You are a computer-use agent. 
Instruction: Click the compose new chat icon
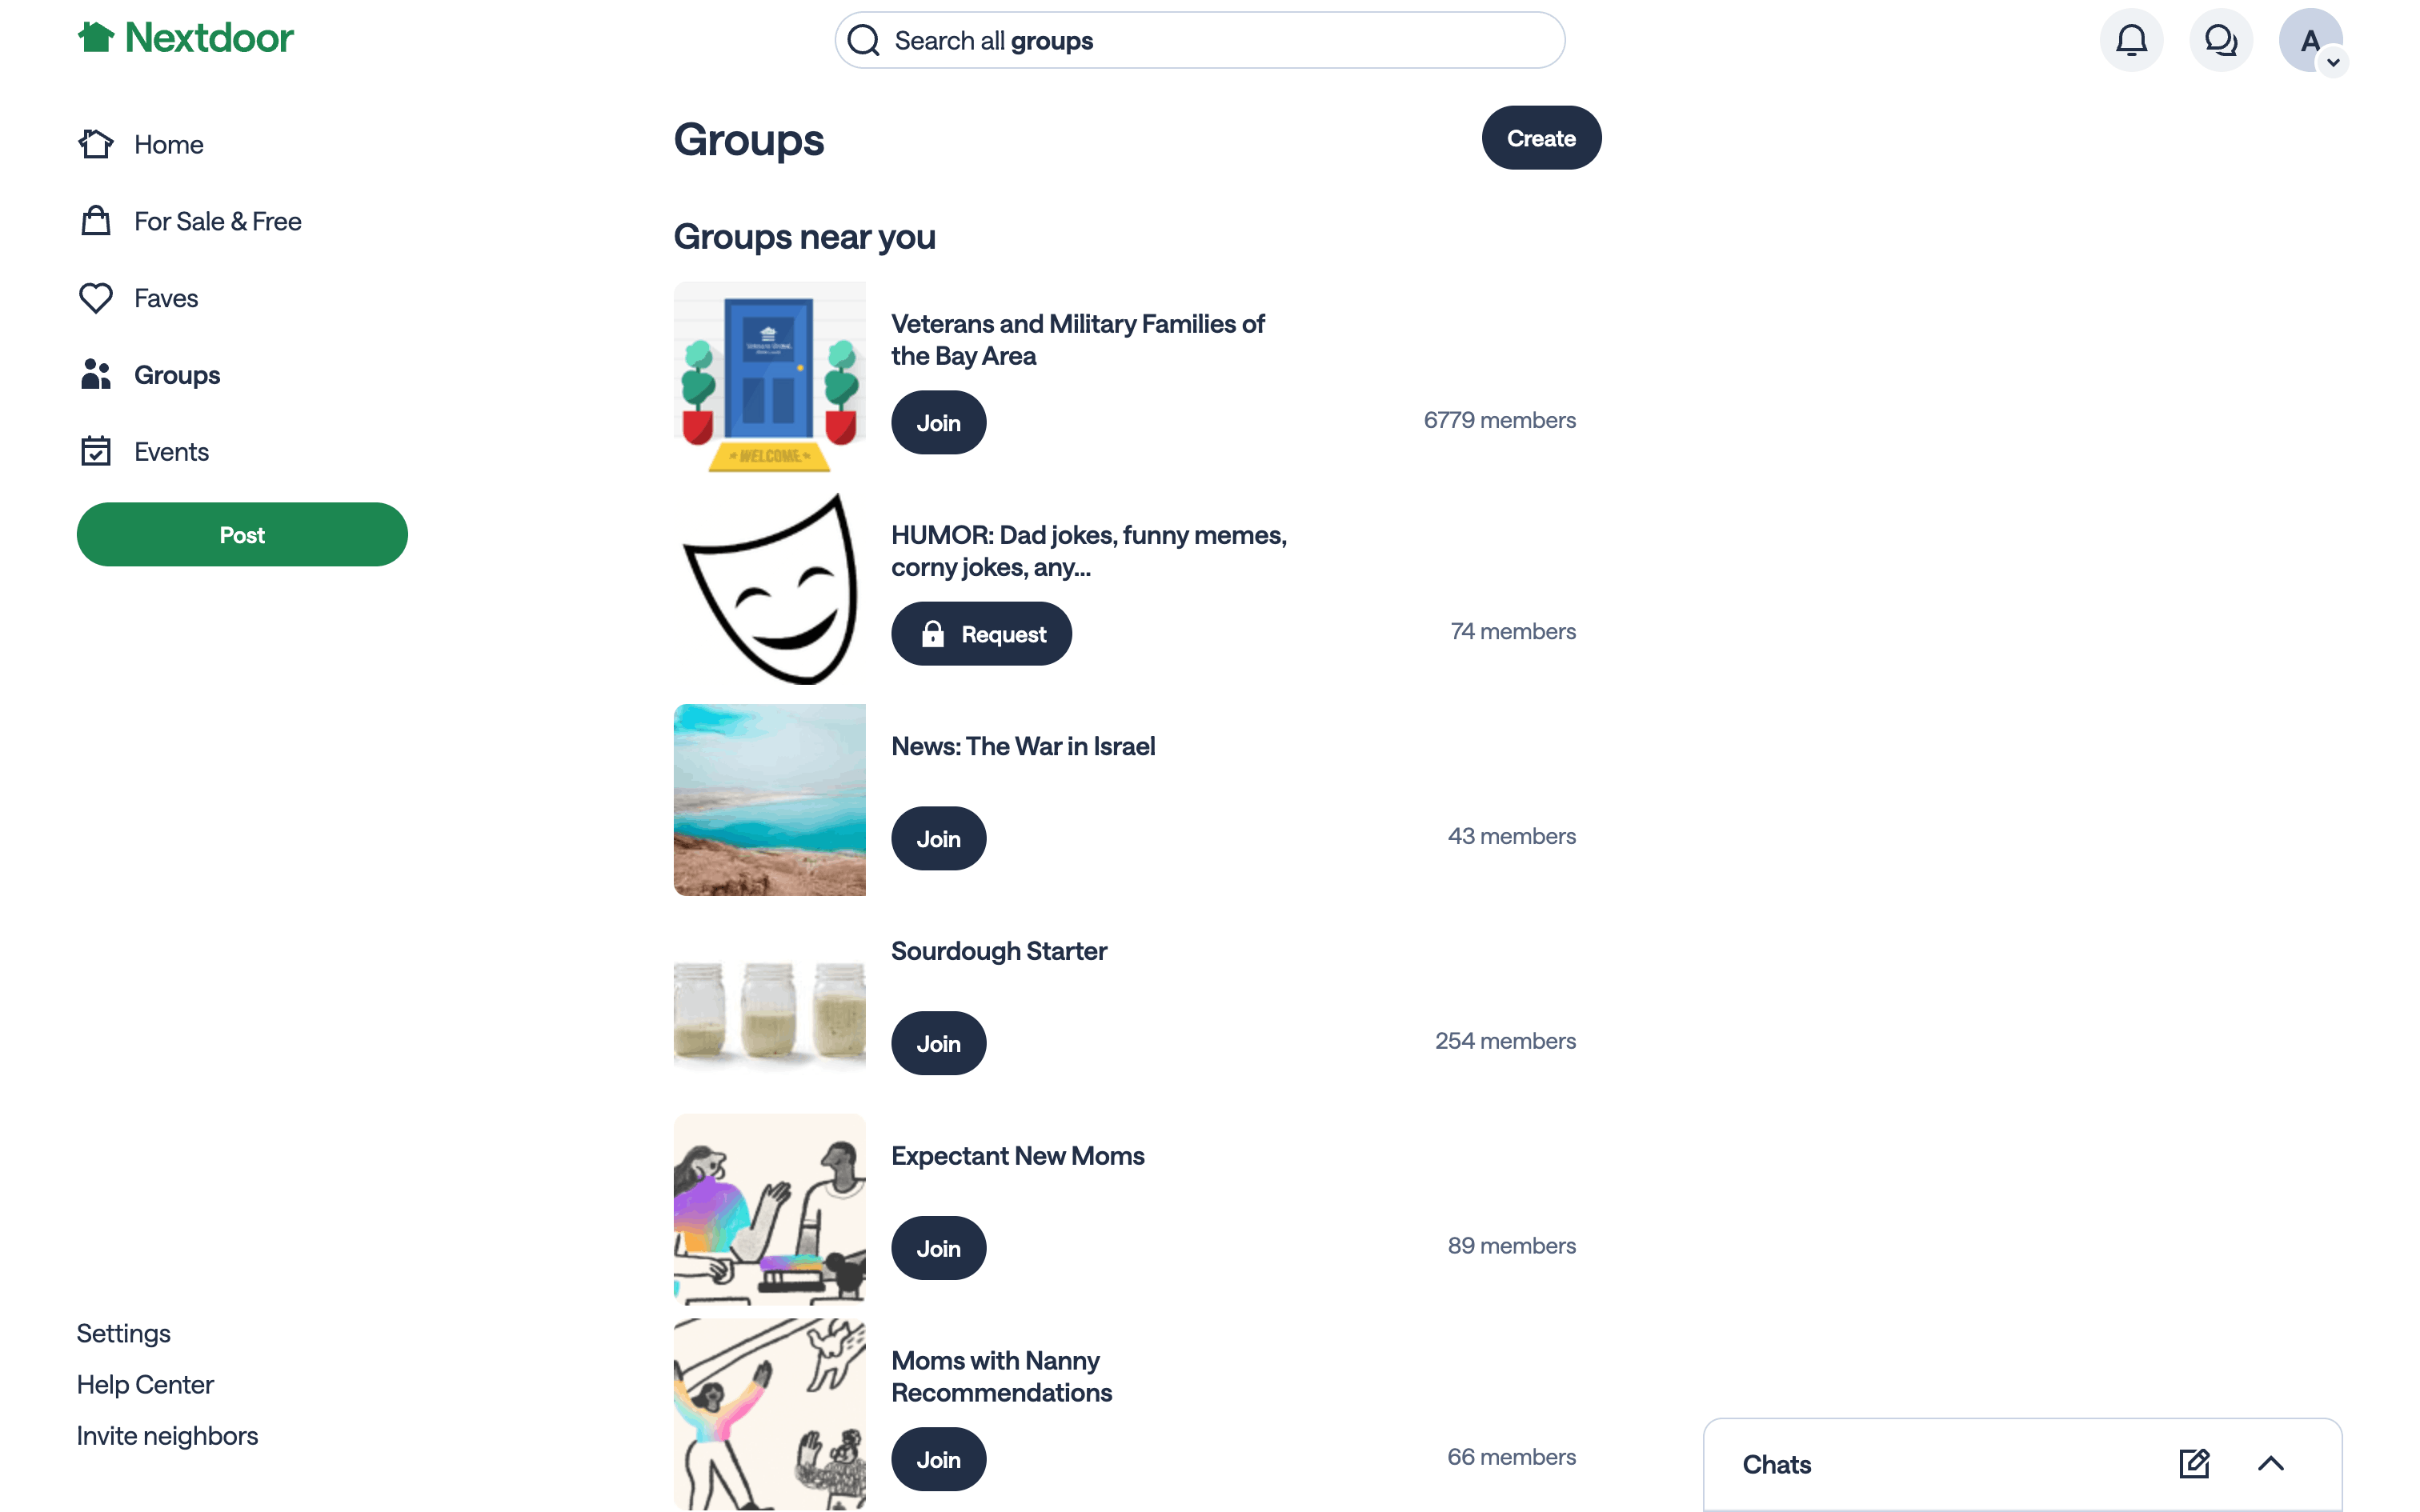pyautogui.click(x=2194, y=1464)
